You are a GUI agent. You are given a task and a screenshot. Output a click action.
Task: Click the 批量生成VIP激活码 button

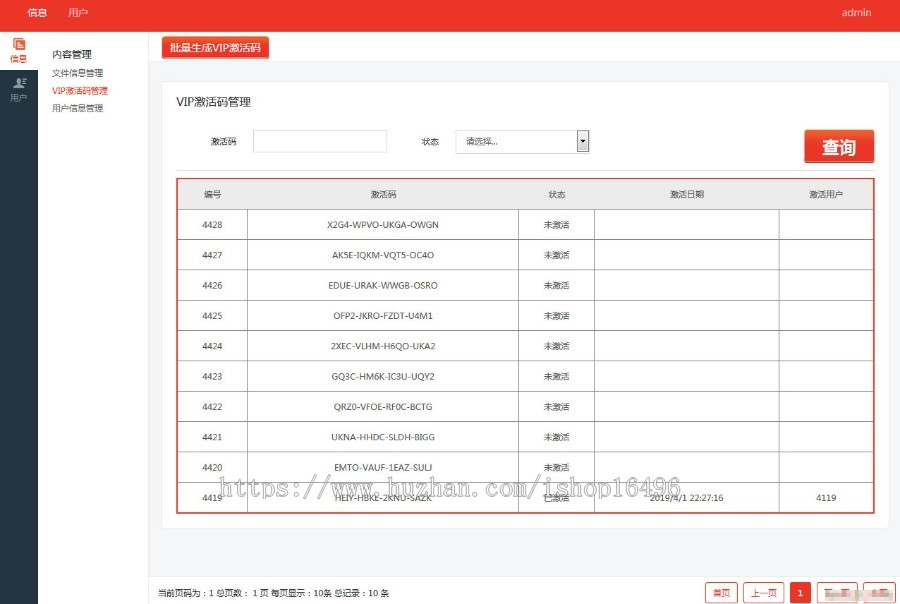coord(215,47)
